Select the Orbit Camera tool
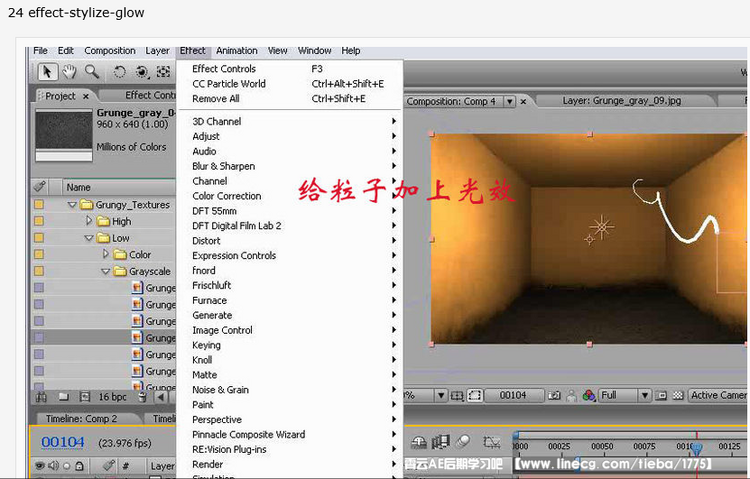 pos(142,72)
